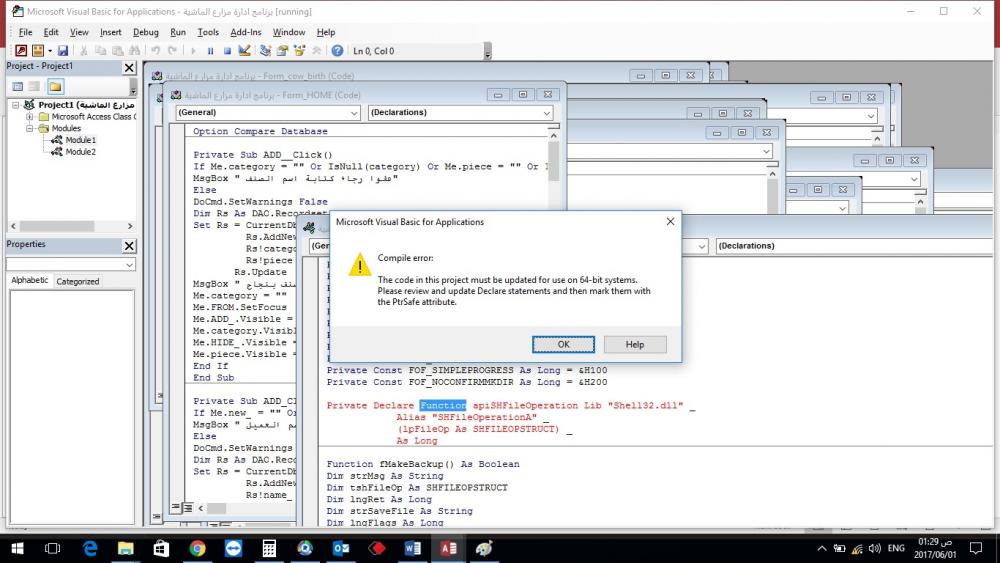Image resolution: width=1000 pixels, height=563 pixels.
Task: Open the Outlook taskbar icon
Action: pos(341,548)
